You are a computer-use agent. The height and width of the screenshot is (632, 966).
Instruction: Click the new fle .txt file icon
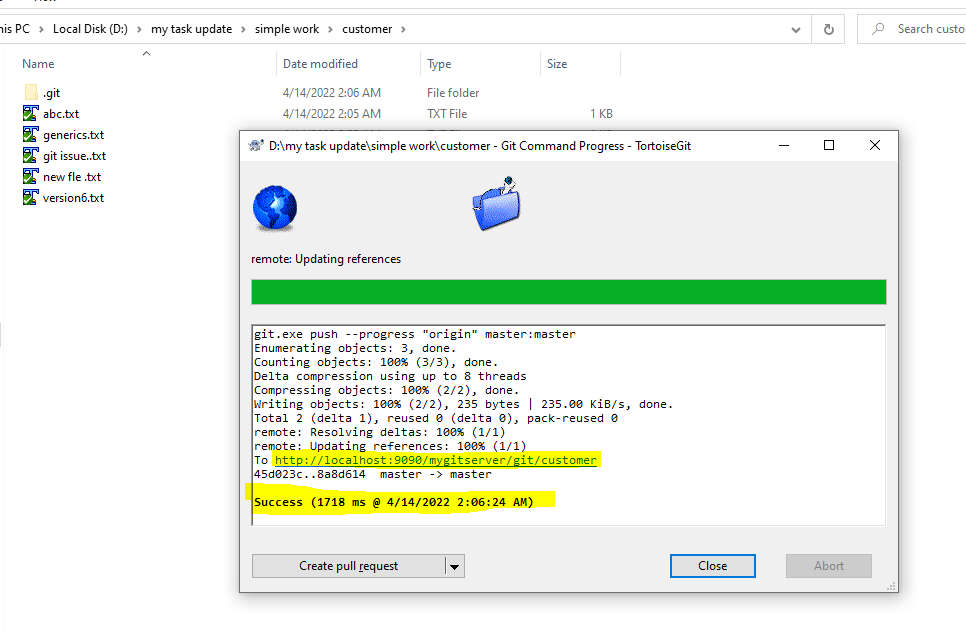(x=31, y=176)
